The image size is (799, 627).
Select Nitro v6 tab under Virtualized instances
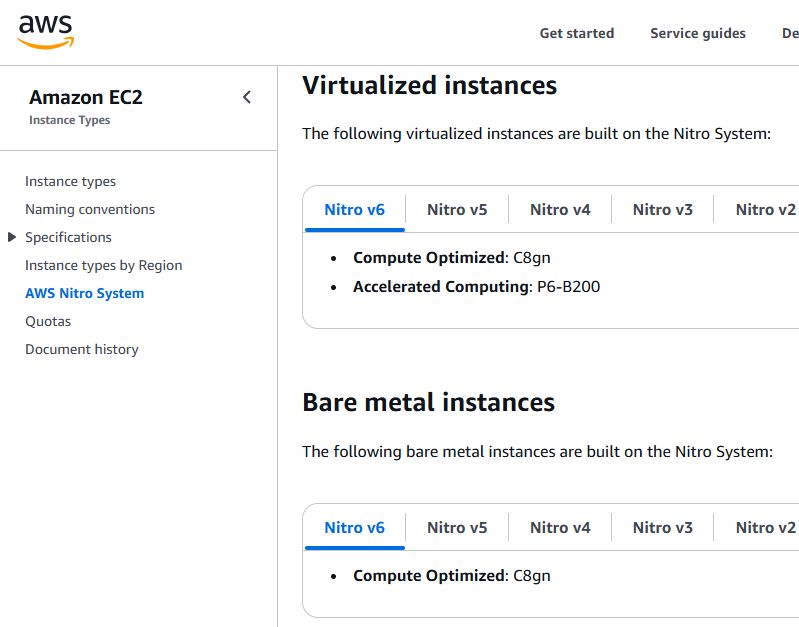point(355,210)
